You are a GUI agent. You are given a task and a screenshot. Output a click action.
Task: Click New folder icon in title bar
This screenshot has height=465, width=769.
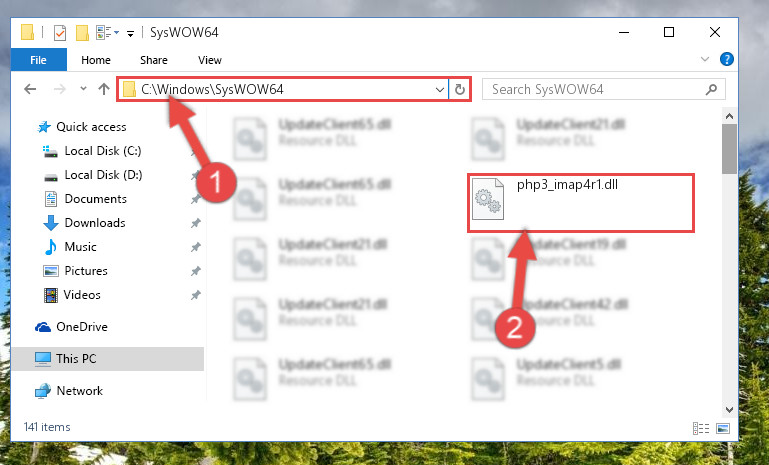coord(82,33)
